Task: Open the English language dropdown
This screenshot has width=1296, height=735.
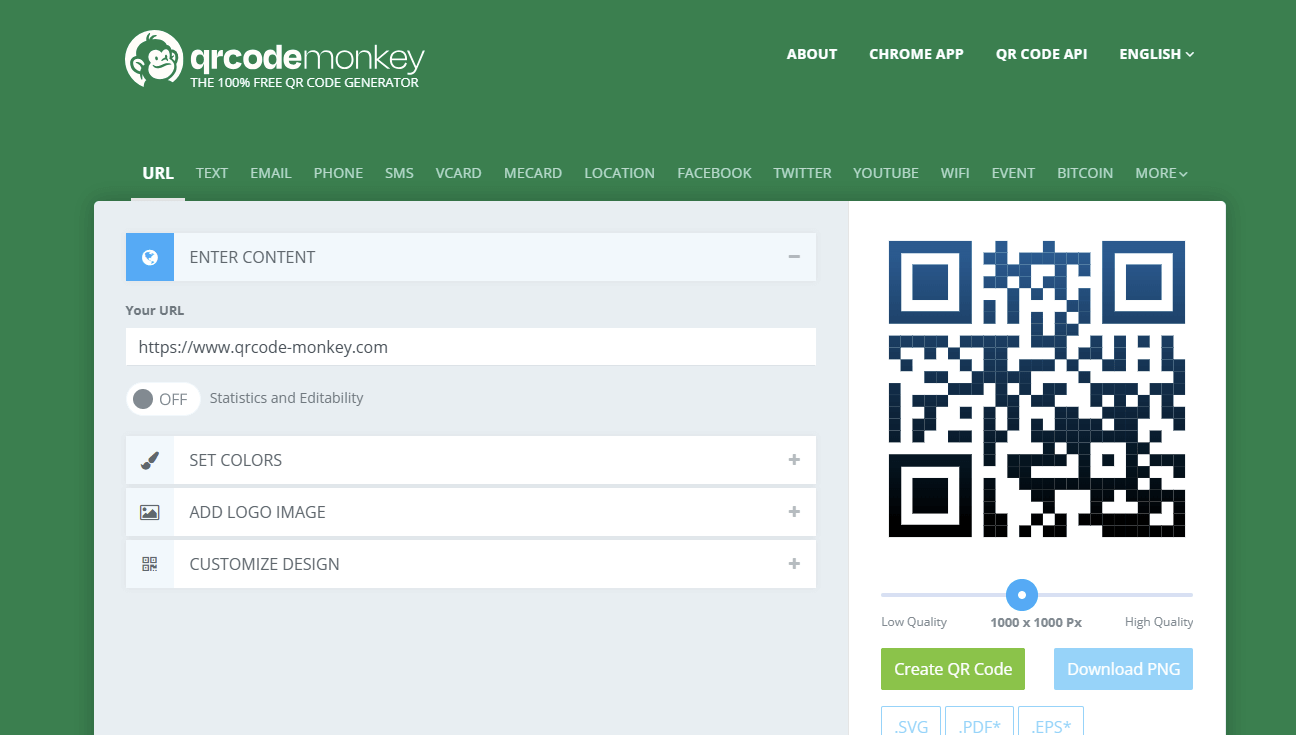Action: (1157, 54)
